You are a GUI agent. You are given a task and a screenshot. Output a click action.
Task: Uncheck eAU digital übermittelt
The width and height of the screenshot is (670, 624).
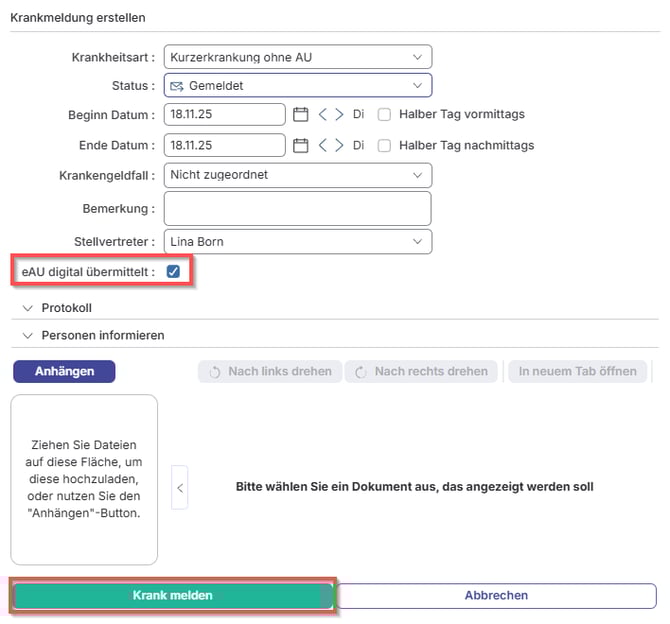(x=174, y=271)
